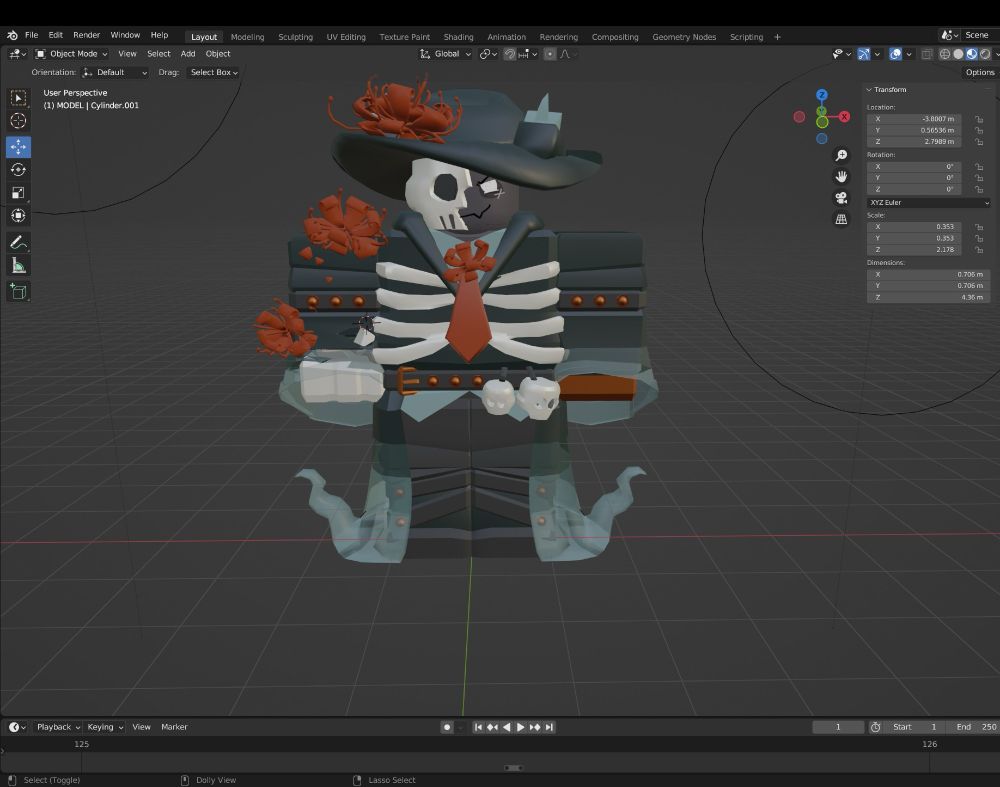The height and width of the screenshot is (787, 1000).
Task: Toggle the preview range stopwatch
Action: (x=876, y=727)
